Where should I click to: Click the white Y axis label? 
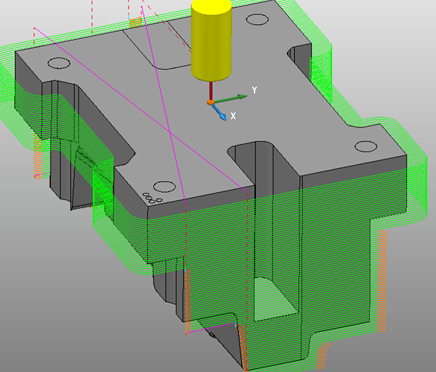coord(254,90)
